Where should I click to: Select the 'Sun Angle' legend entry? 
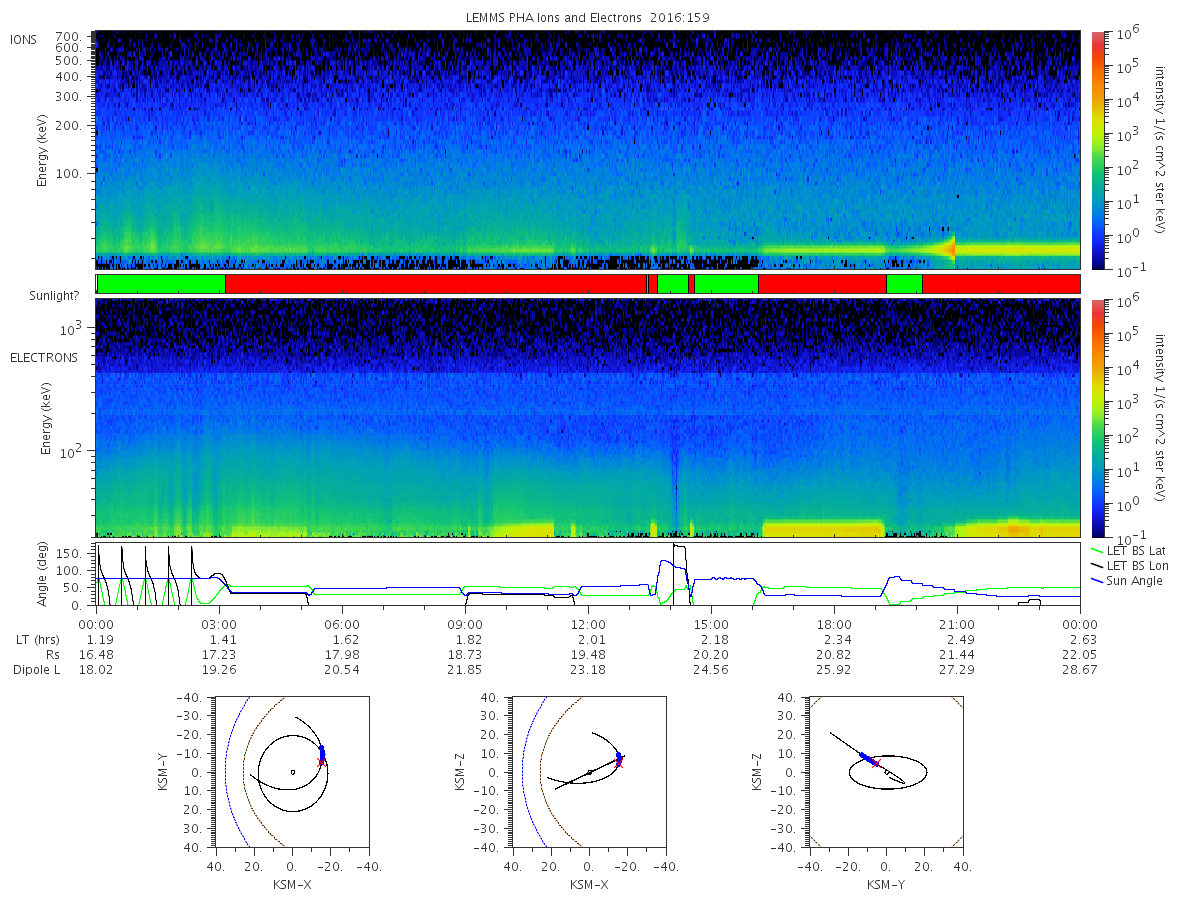point(1129,581)
